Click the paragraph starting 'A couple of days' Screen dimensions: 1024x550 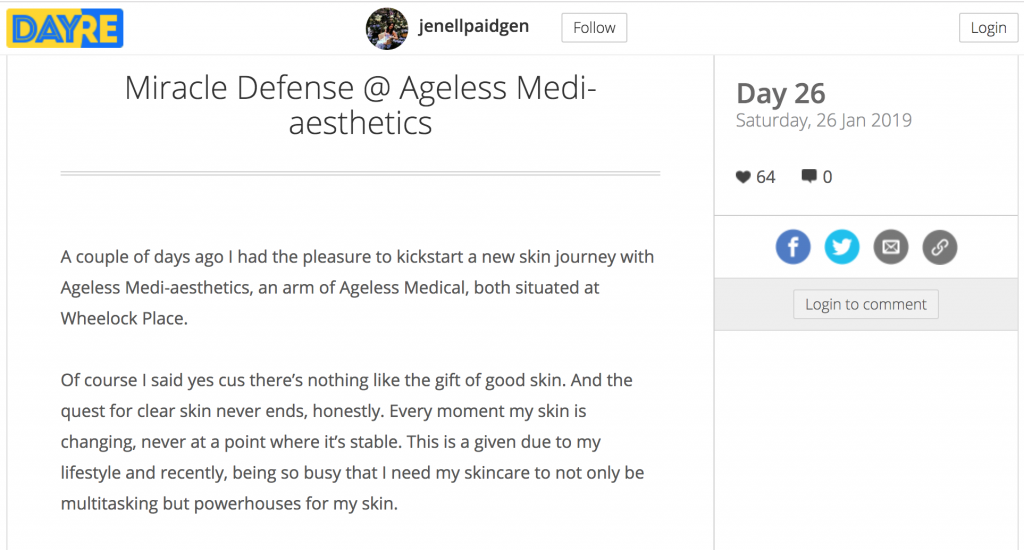(x=357, y=287)
